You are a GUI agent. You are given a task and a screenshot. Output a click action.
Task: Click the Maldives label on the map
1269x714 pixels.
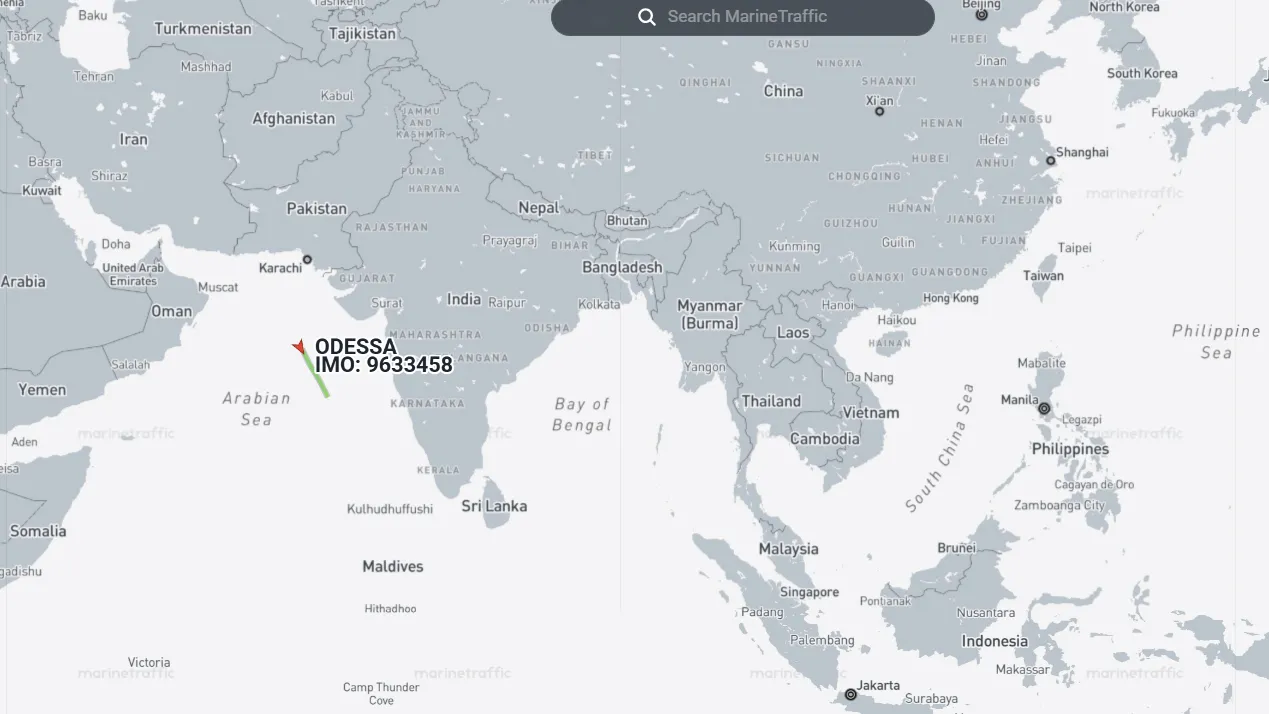point(392,566)
